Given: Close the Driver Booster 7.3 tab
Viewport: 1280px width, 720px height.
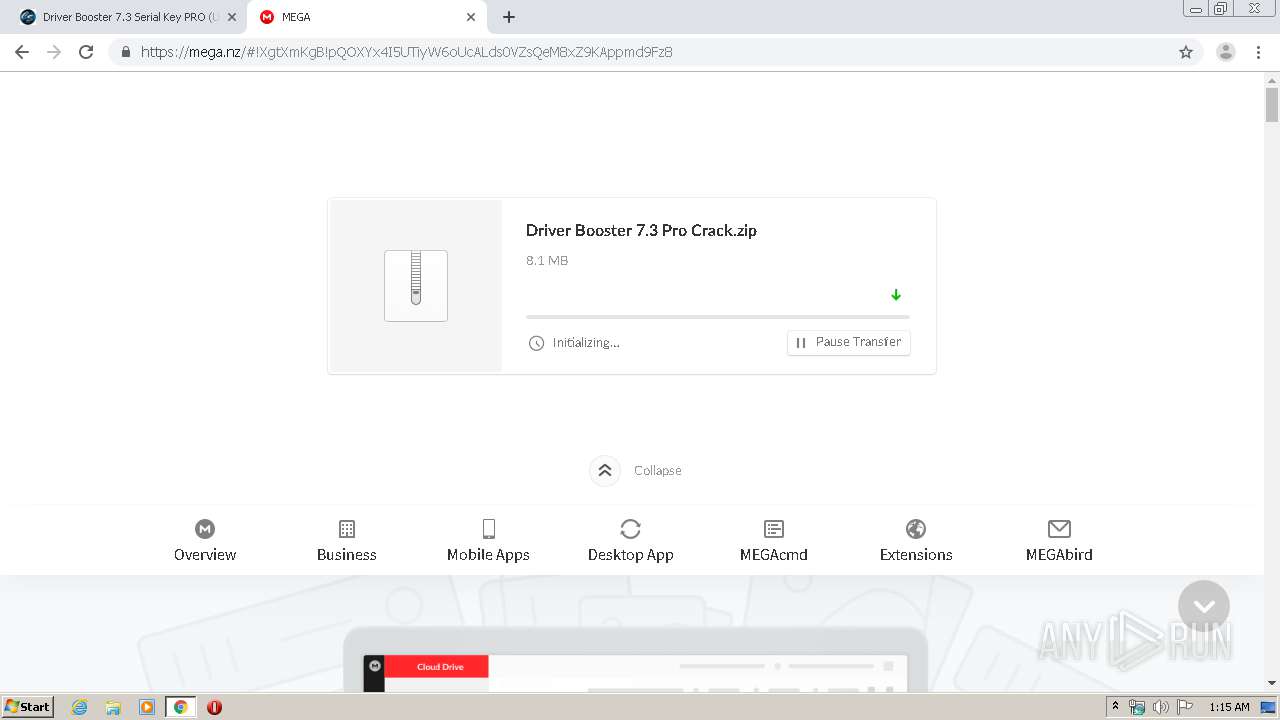Looking at the screenshot, I should click(232, 17).
